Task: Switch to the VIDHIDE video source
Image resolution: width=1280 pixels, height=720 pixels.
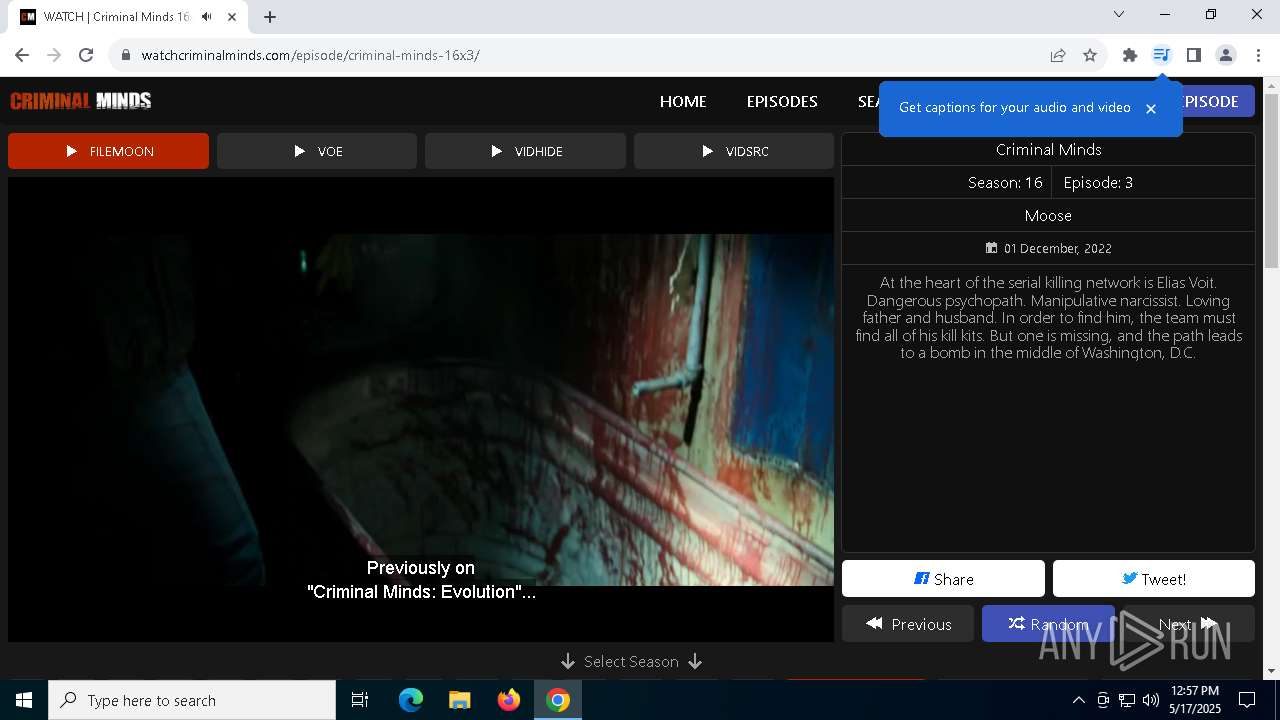Action: click(525, 151)
